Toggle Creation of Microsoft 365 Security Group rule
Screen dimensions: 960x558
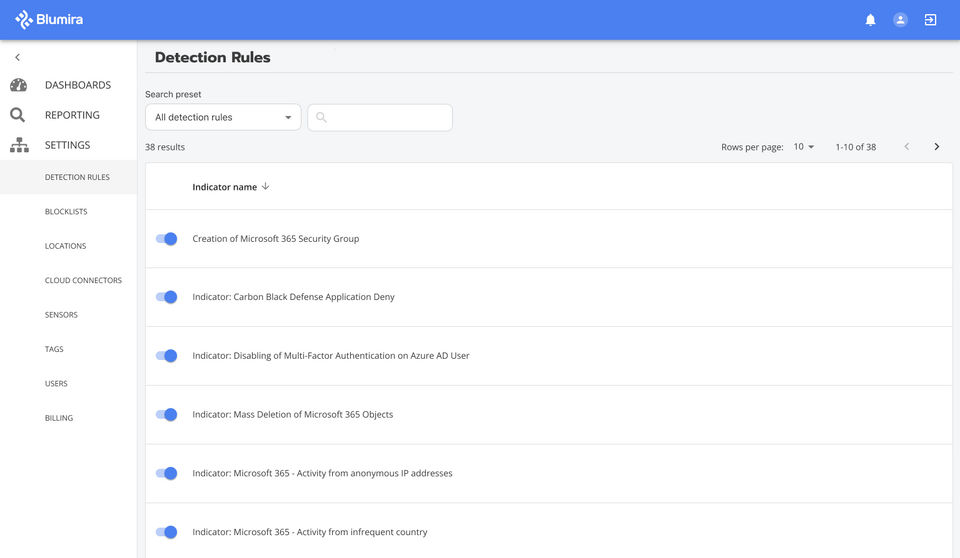pyautogui.click(x=167, y=238)
